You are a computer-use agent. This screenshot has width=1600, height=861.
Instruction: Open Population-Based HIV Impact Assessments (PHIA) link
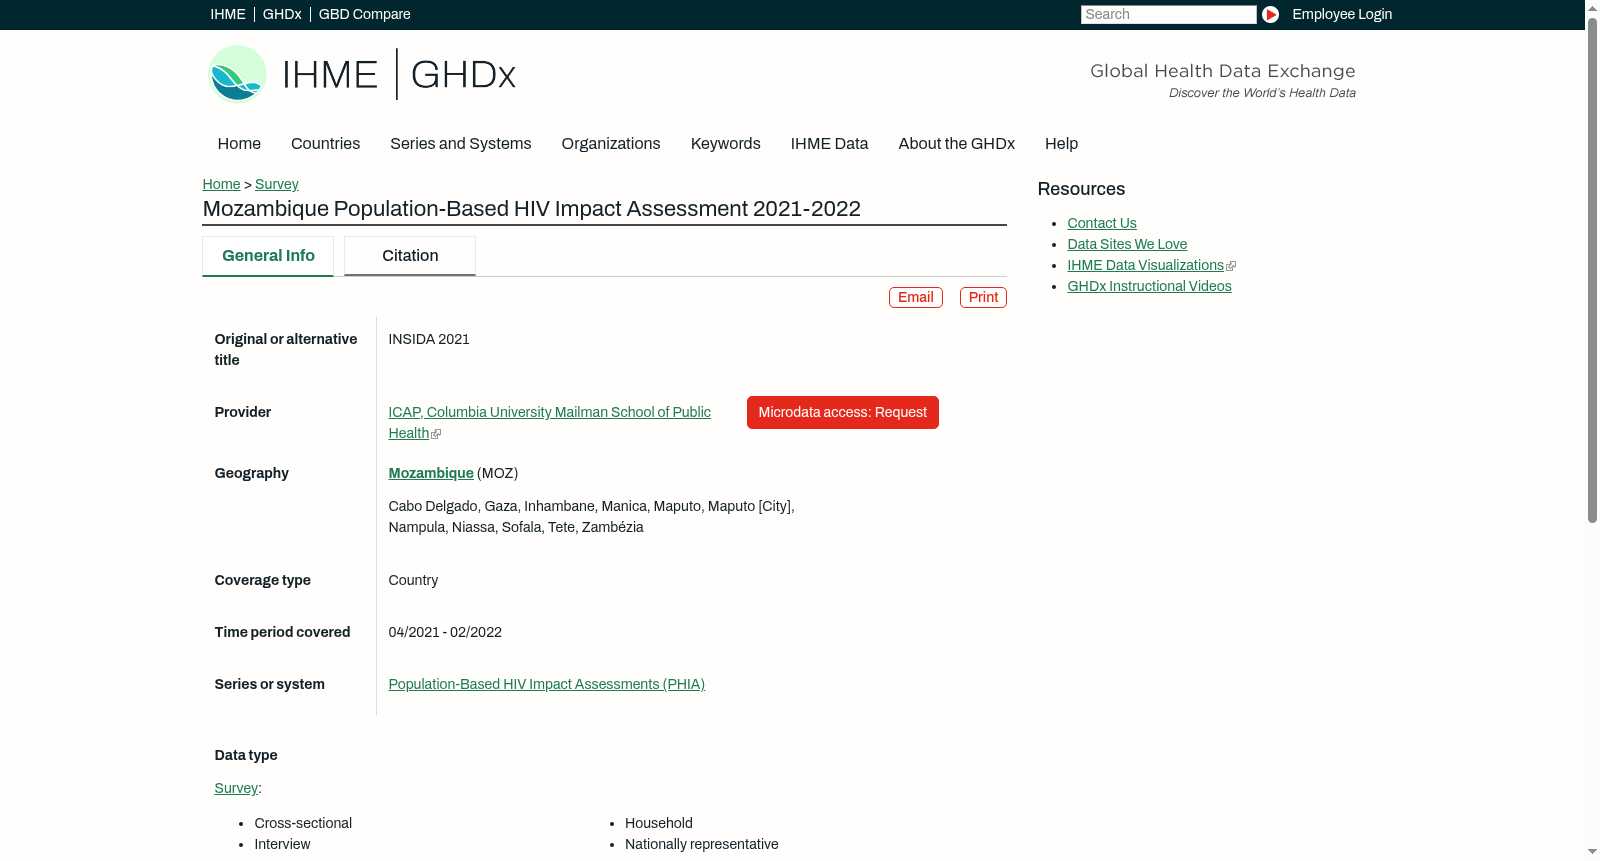pos(547,684)
